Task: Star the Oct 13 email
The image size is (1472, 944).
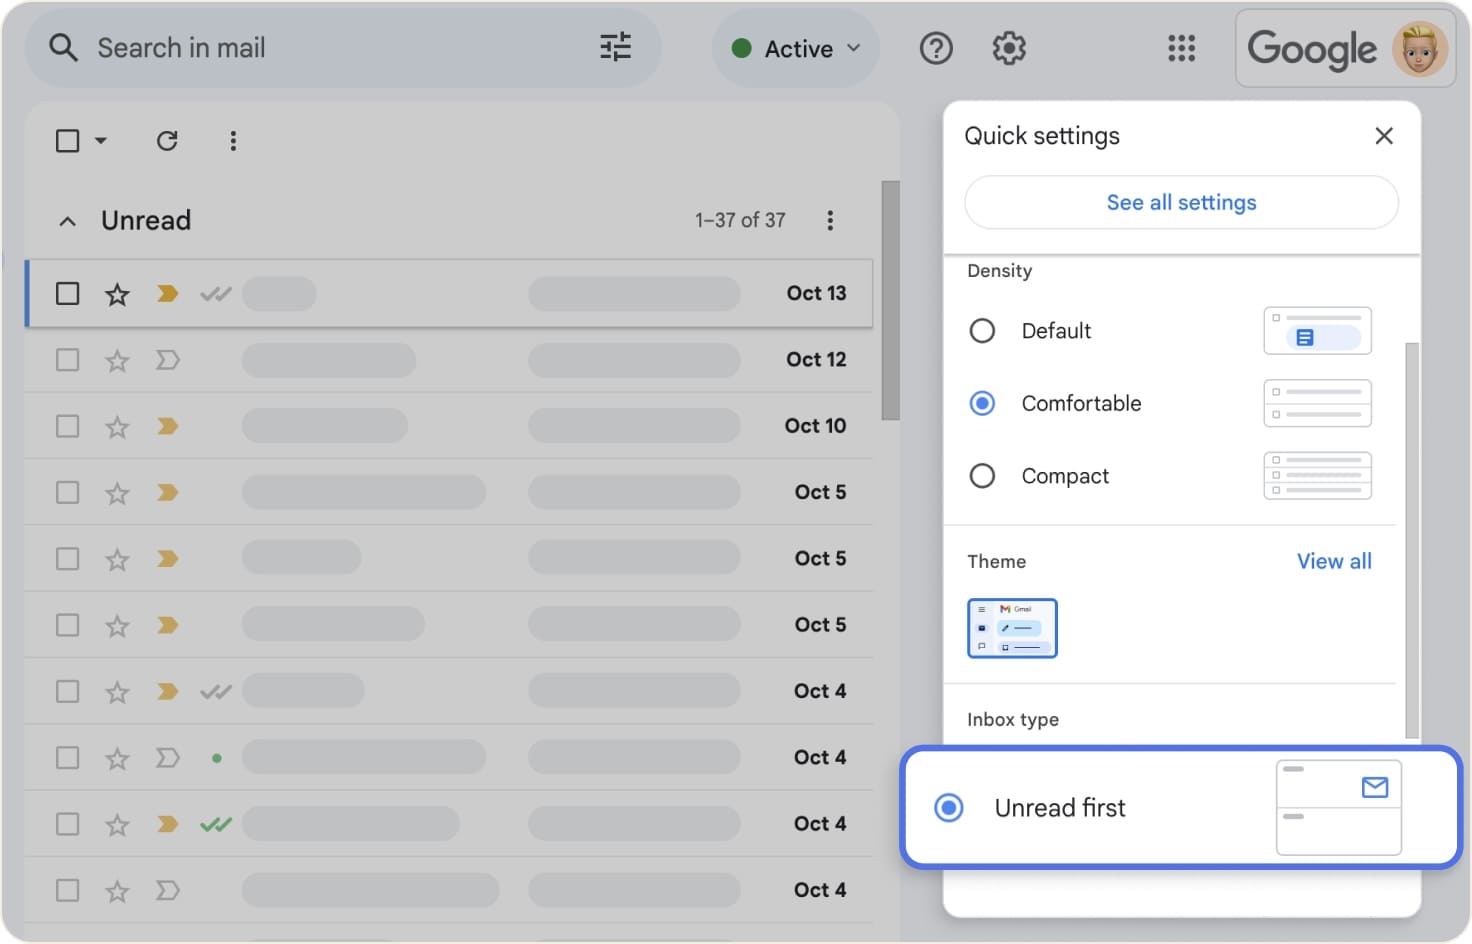Action: 117,293
